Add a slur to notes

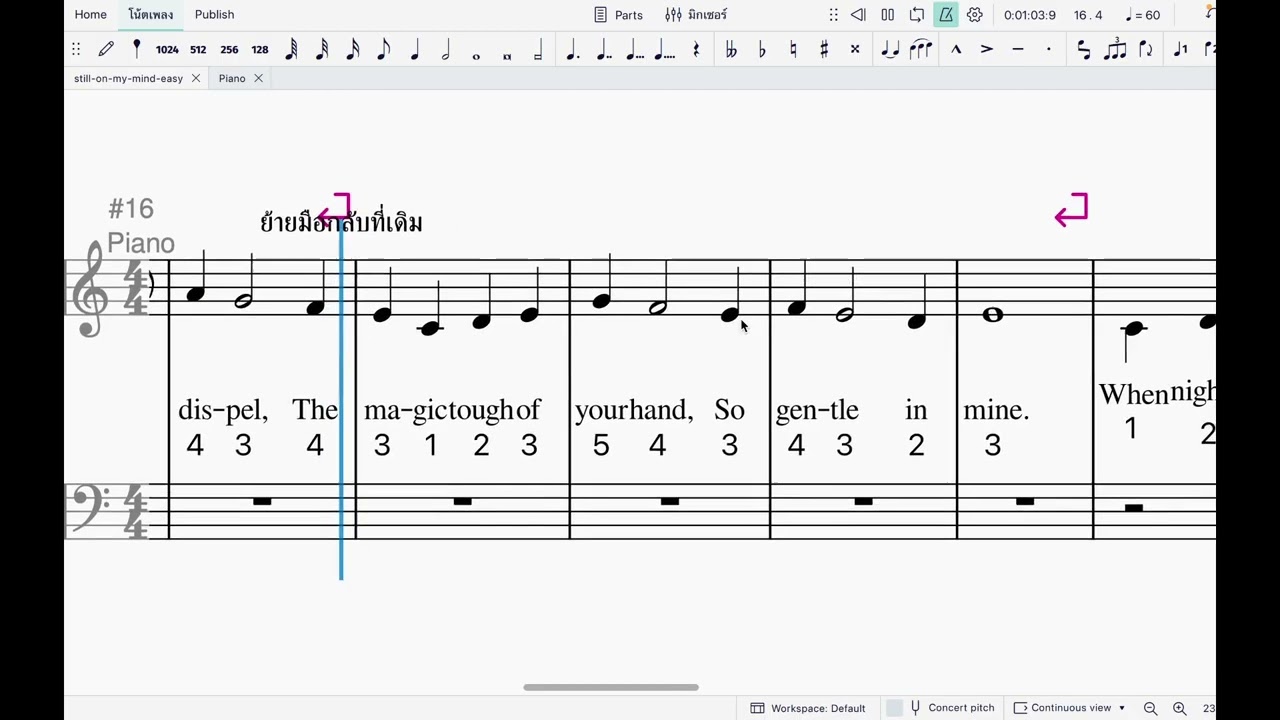coord(921,49)
